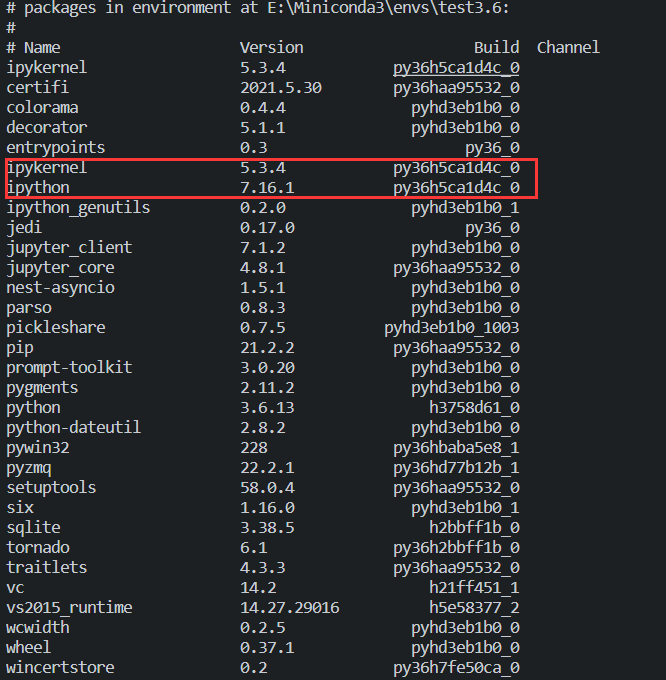Click version 3.6.13 of python
Image resolution: width=666 pixels, height=680 pixels.
[267, 407]
